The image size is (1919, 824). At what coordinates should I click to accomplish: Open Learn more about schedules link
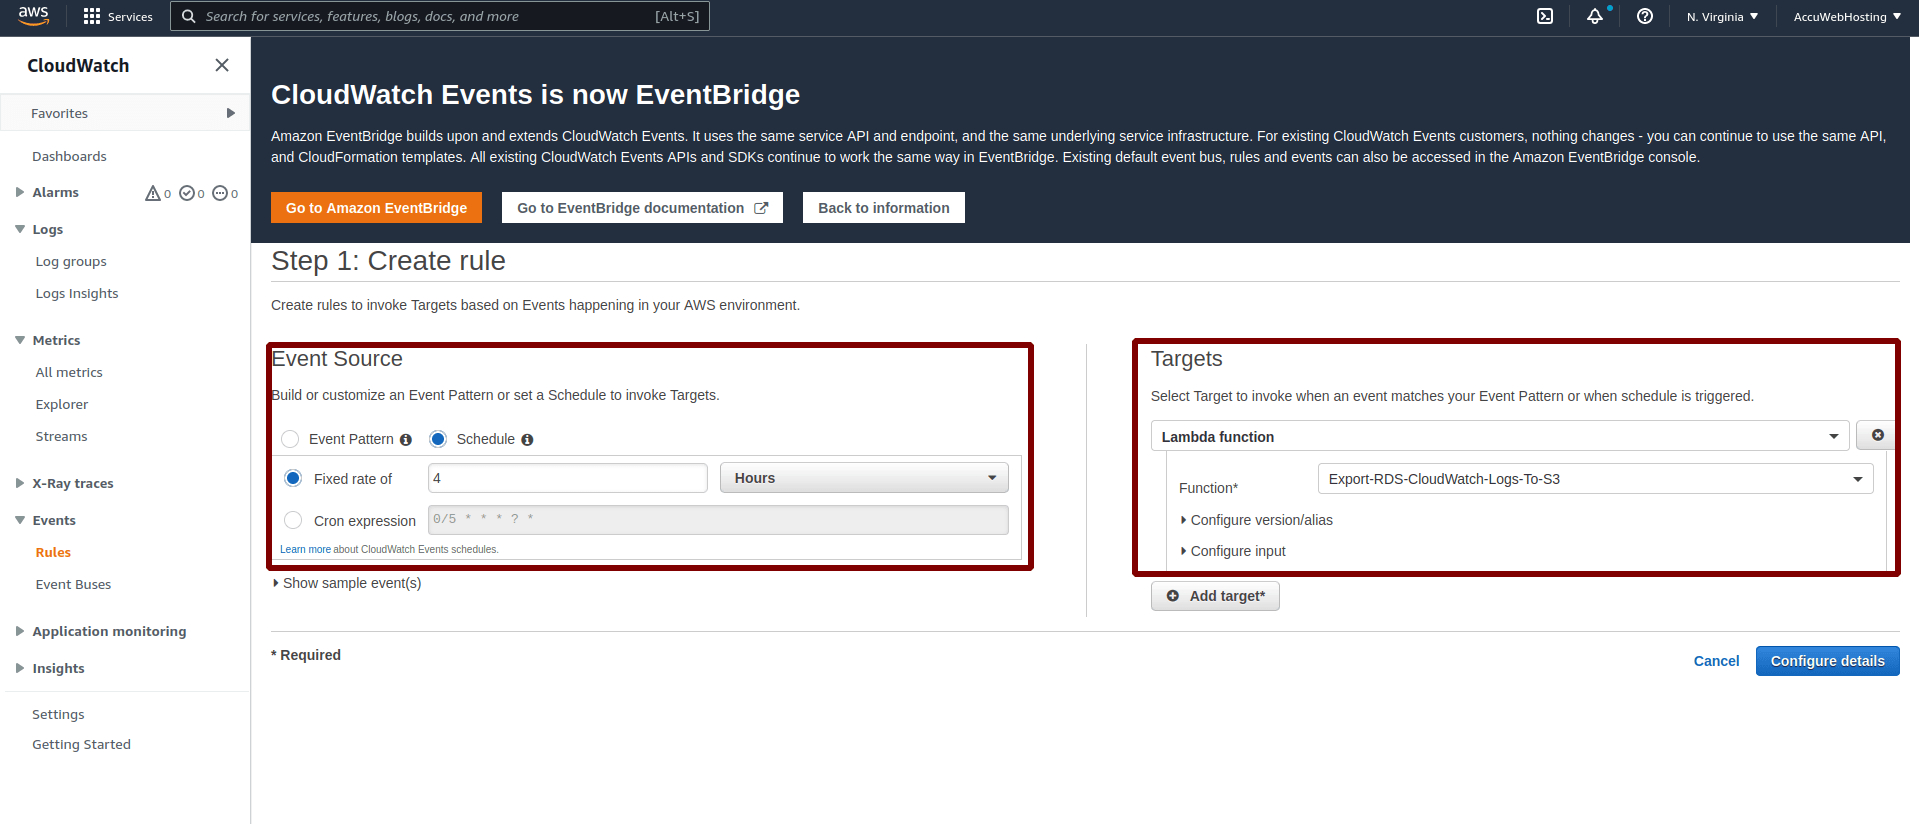point(305,549)
